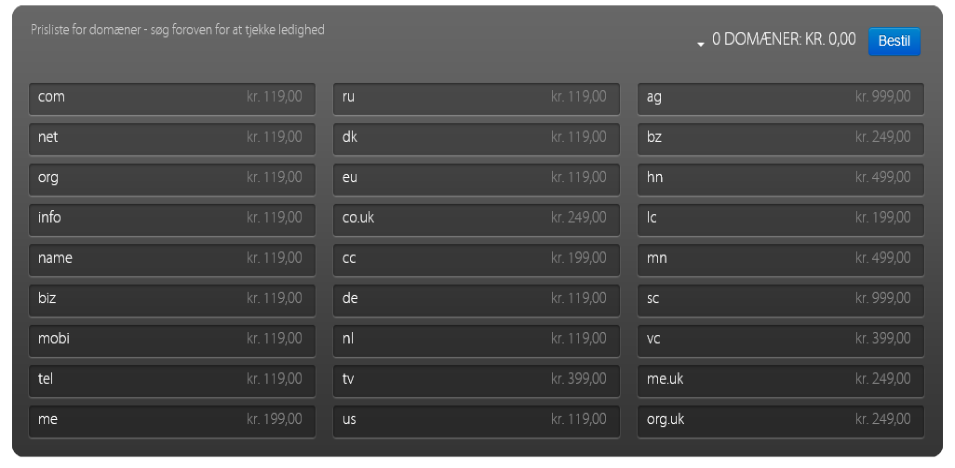Select the co.uk domain row

point(476,219)
